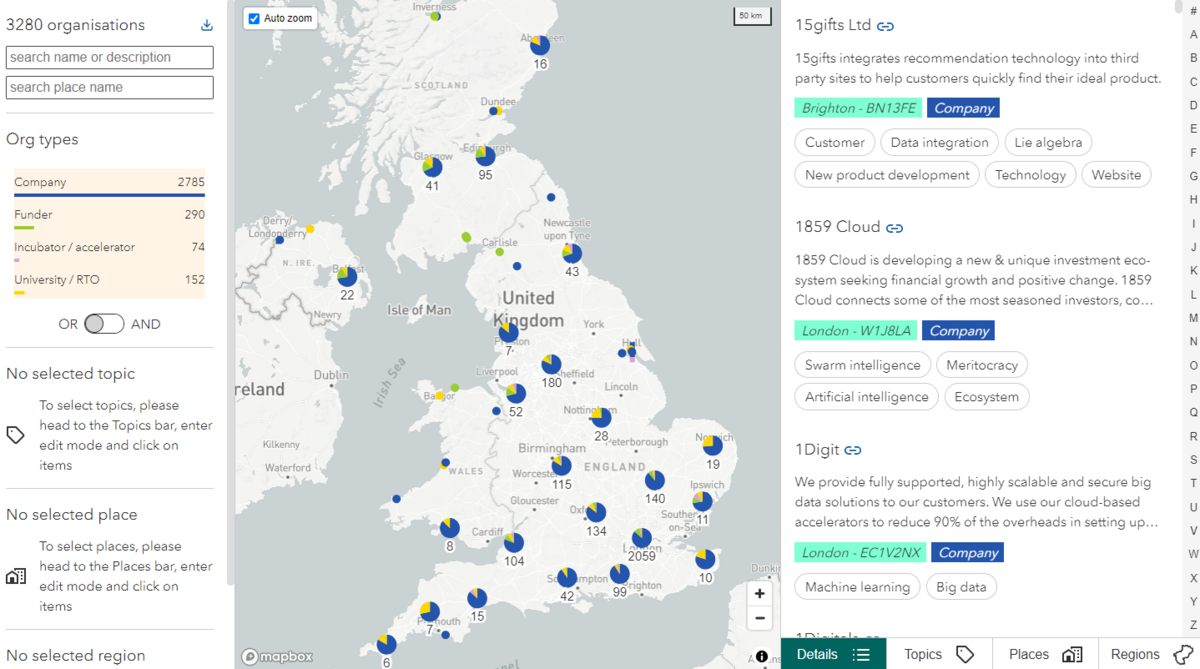The height and width of the screenshot is (669, 1200).
Task: Select the Artificial intelligence topic tag
Action: click(867, 397)
